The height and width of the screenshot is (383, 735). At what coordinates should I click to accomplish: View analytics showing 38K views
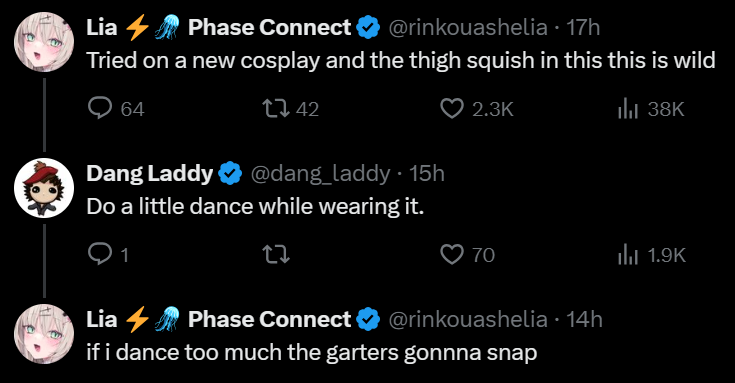pos(628,109)
